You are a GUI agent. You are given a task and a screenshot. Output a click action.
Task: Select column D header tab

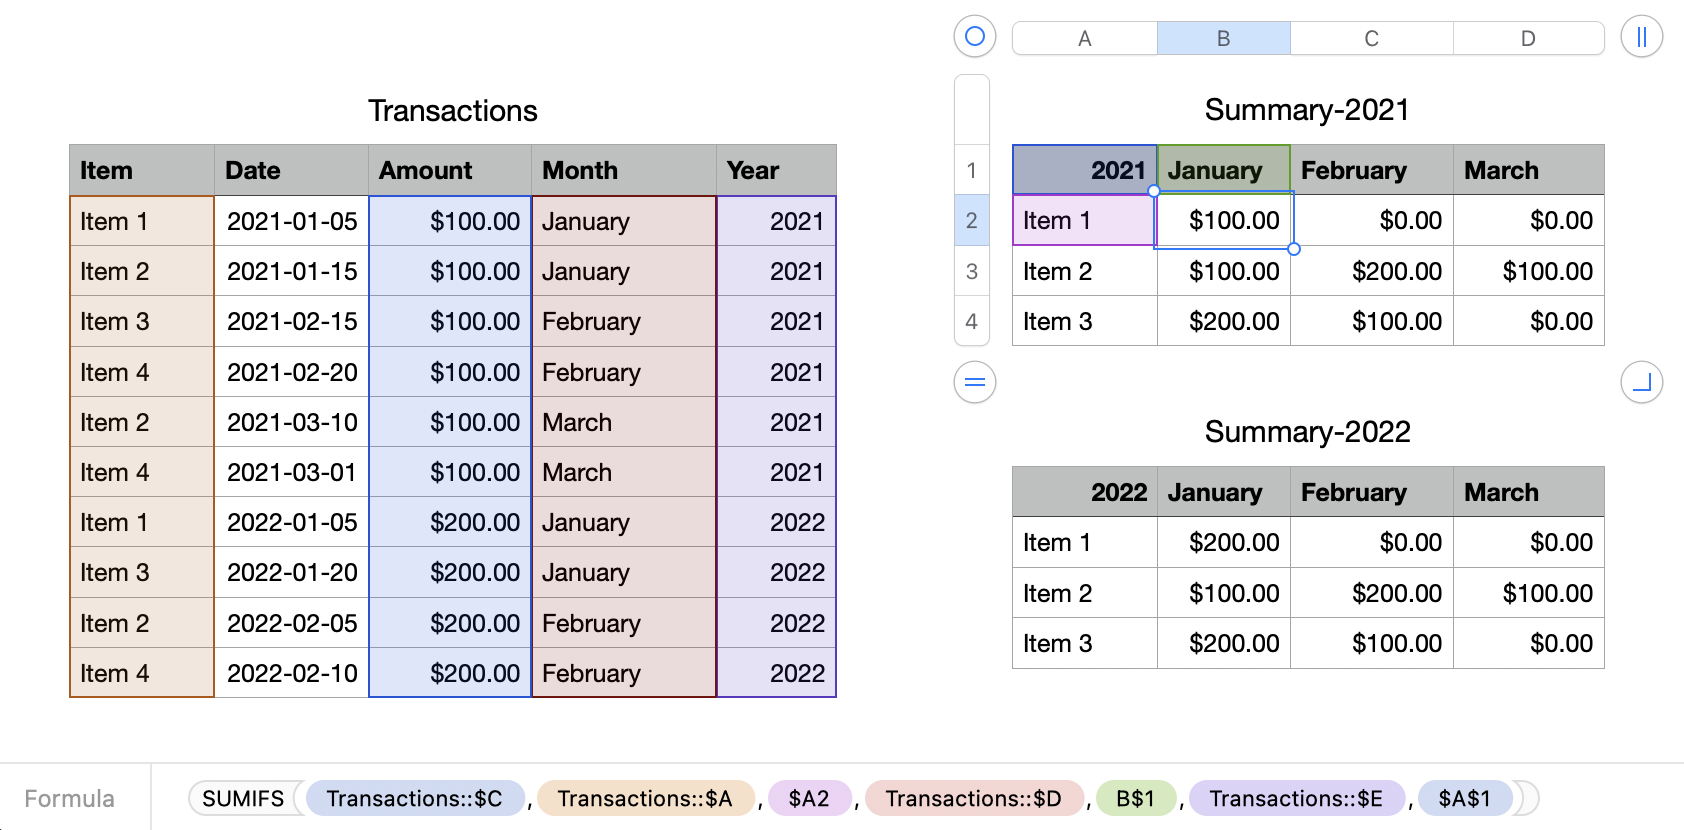click(x=1527, y=38)
